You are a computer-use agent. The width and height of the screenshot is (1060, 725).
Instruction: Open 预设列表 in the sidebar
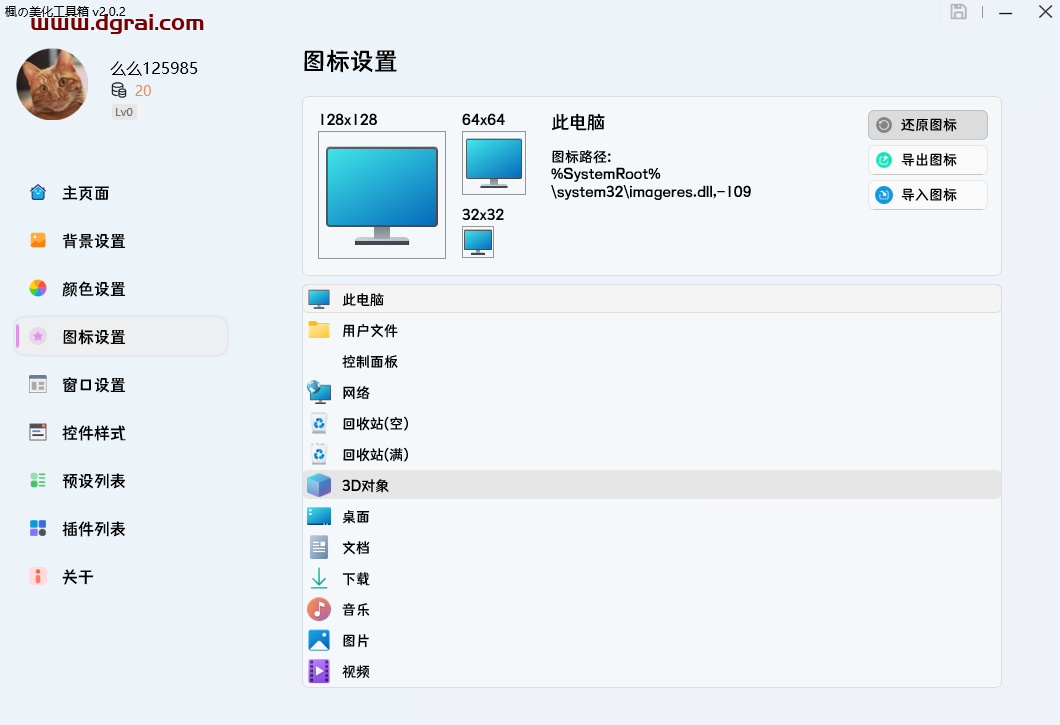click(x=122, y=482)
